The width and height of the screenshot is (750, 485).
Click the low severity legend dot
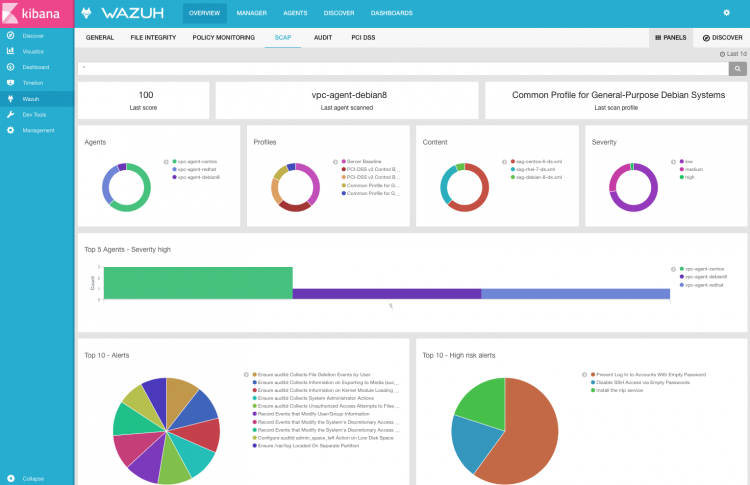pos(682,162)
